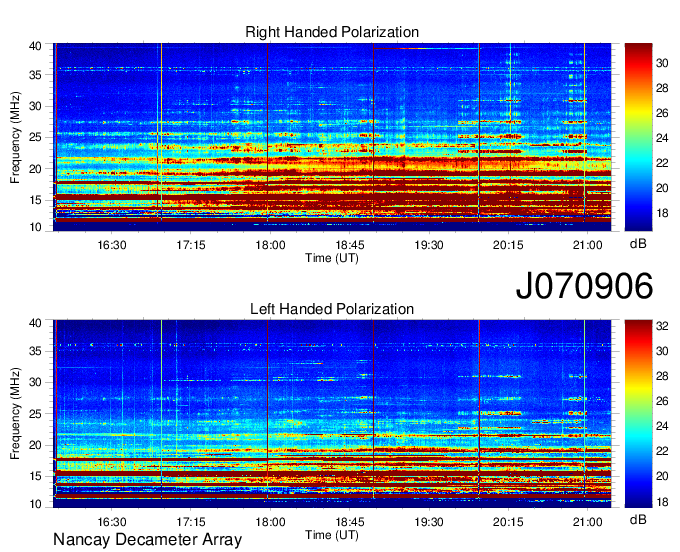Click the "Right Handed Polarization" plot title
The image size is (680, 552).
point(332,32)
